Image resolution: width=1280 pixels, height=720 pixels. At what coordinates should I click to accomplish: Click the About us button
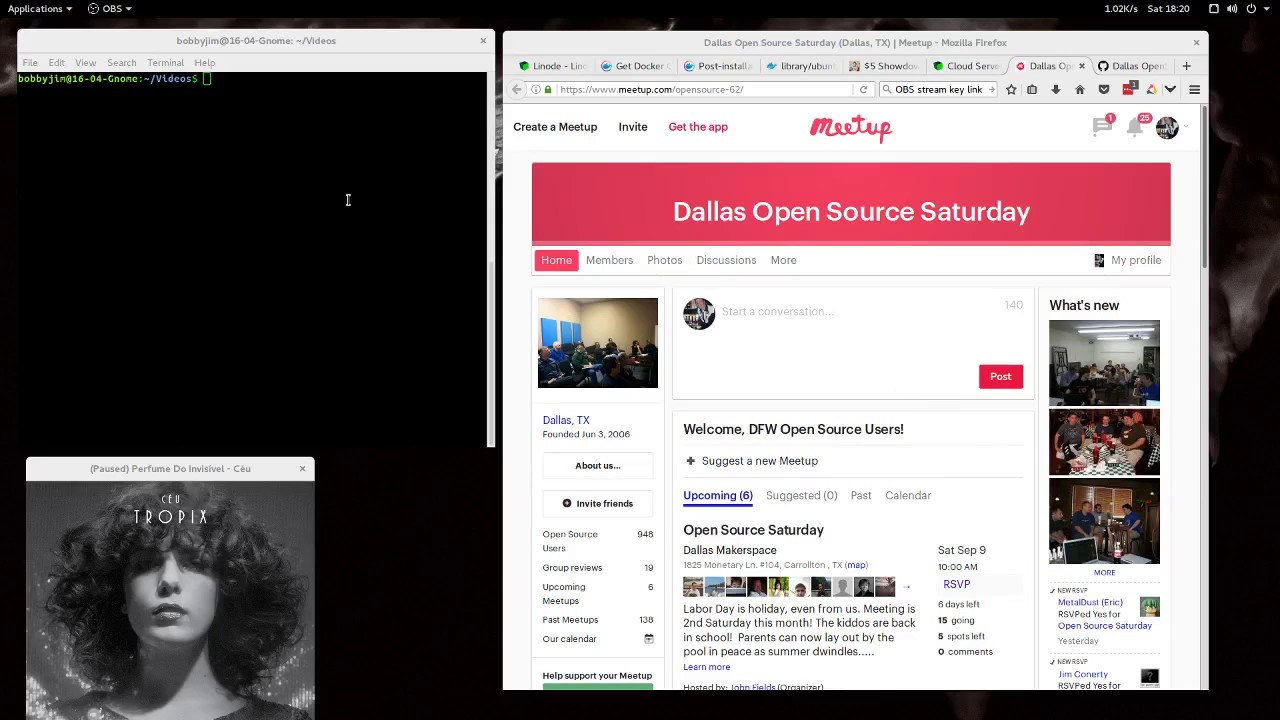(598, 465)
